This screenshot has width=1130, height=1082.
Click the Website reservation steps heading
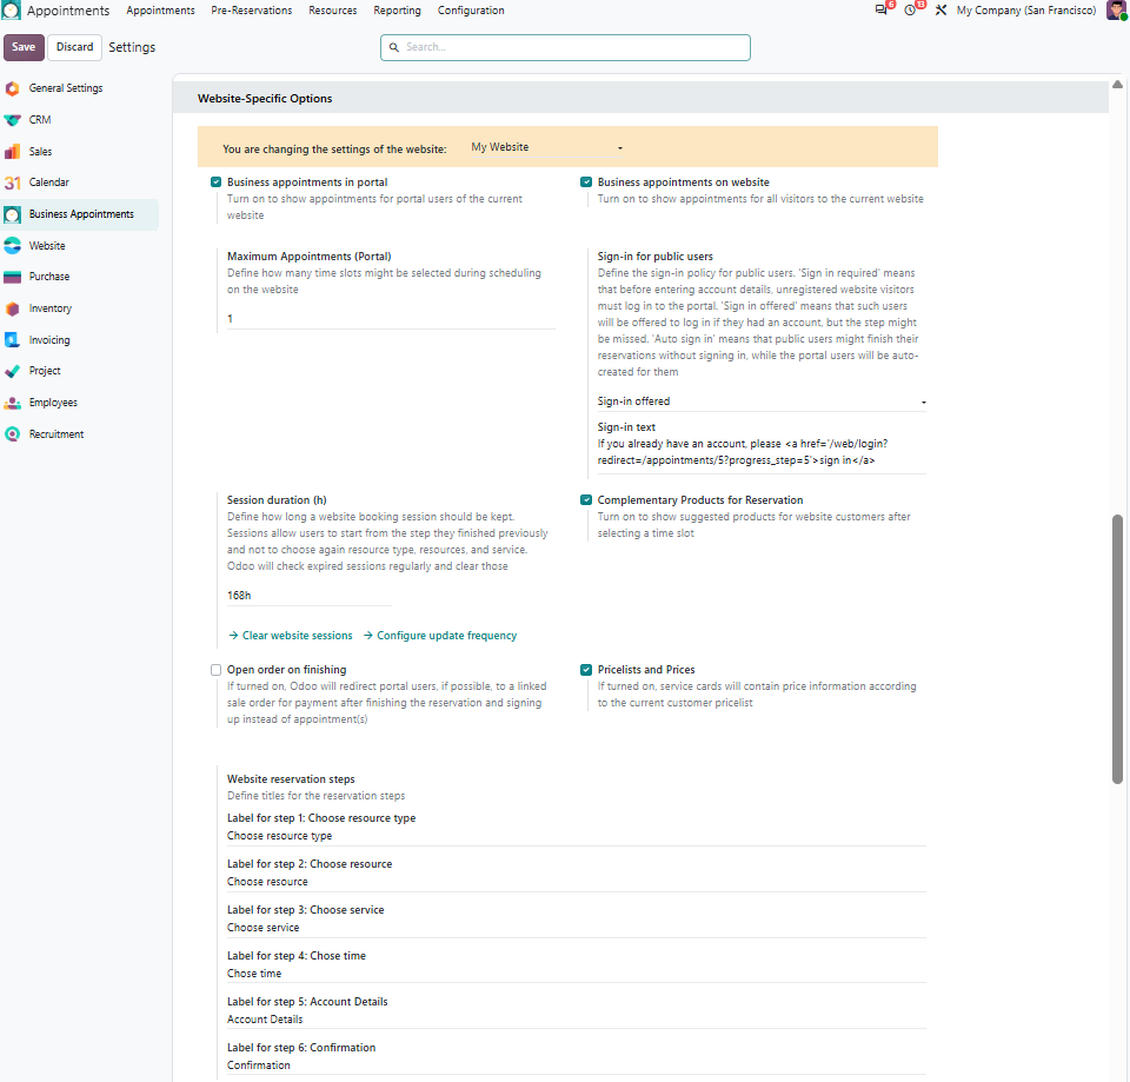pos(290,779)
